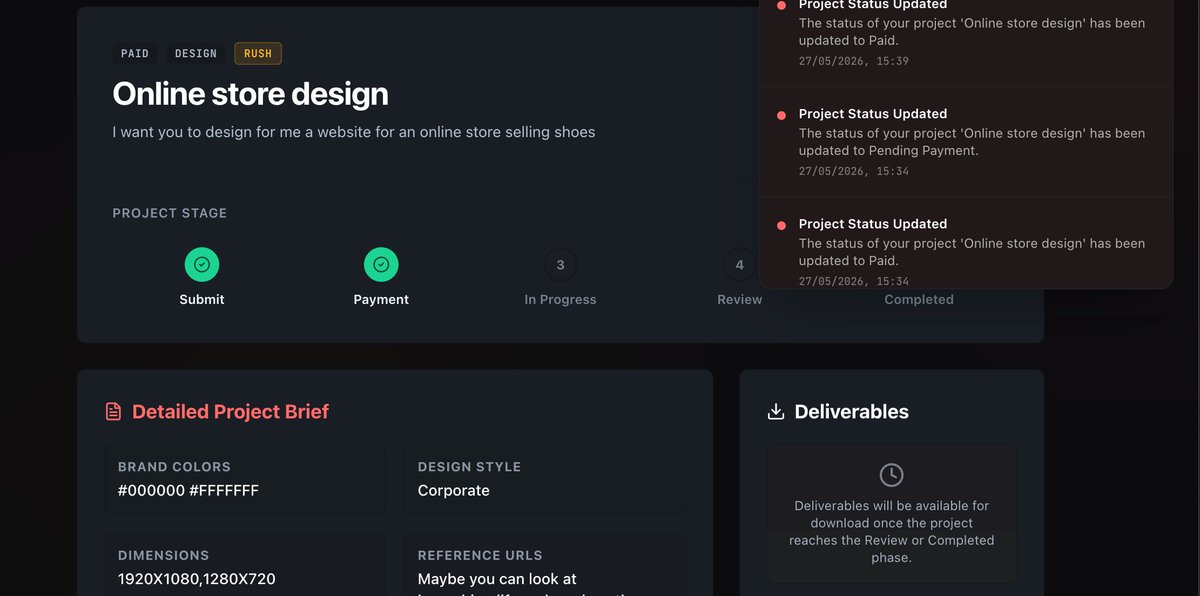The image size is (1200, 596).
Task: Click the clock icon in Deliverables
Action: 891,475
